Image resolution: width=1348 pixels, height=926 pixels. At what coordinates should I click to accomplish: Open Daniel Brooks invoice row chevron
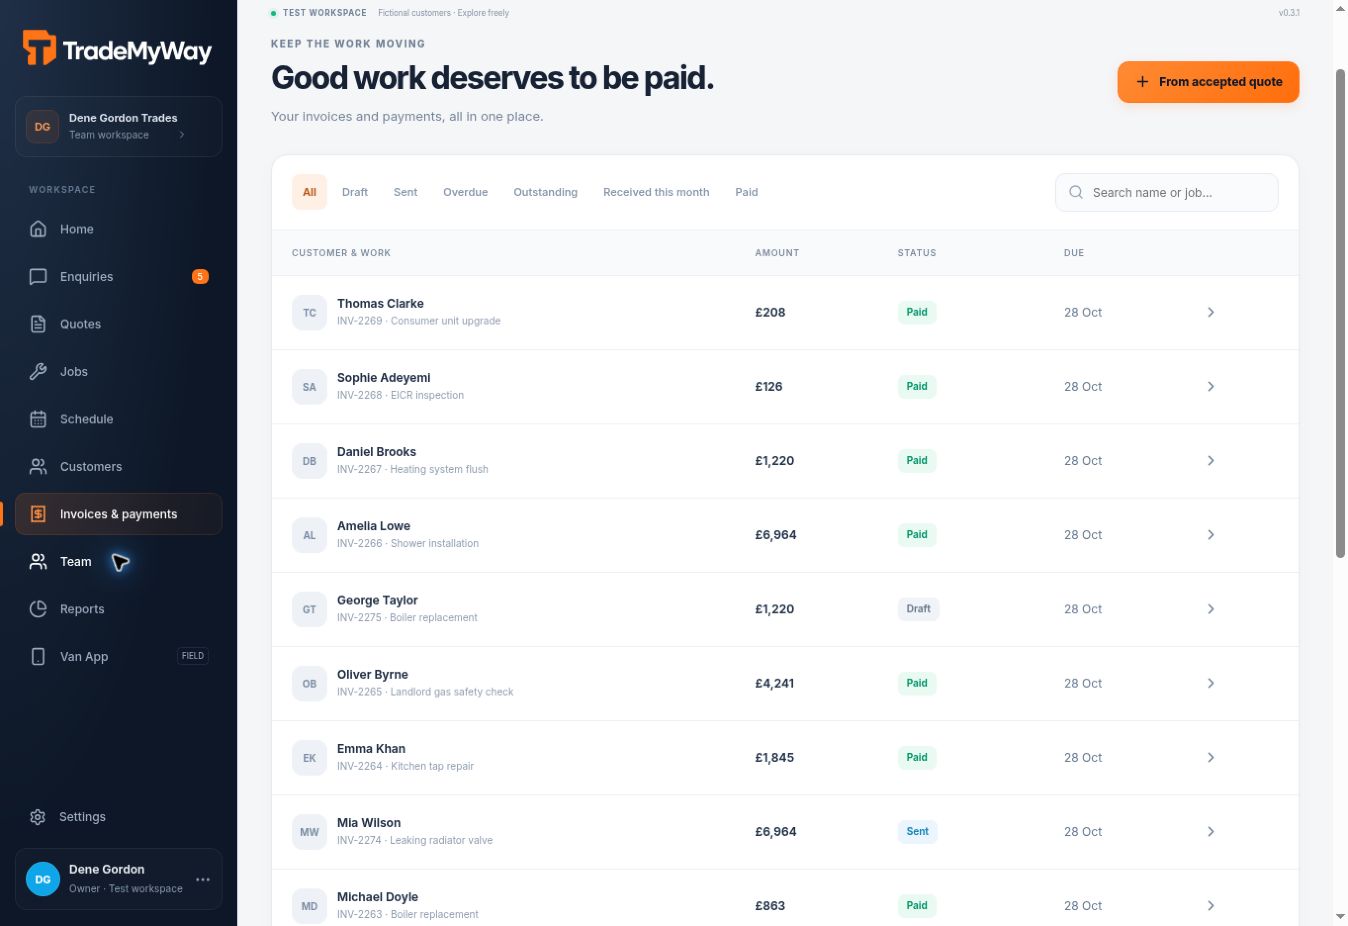[x=1211, y=461]
